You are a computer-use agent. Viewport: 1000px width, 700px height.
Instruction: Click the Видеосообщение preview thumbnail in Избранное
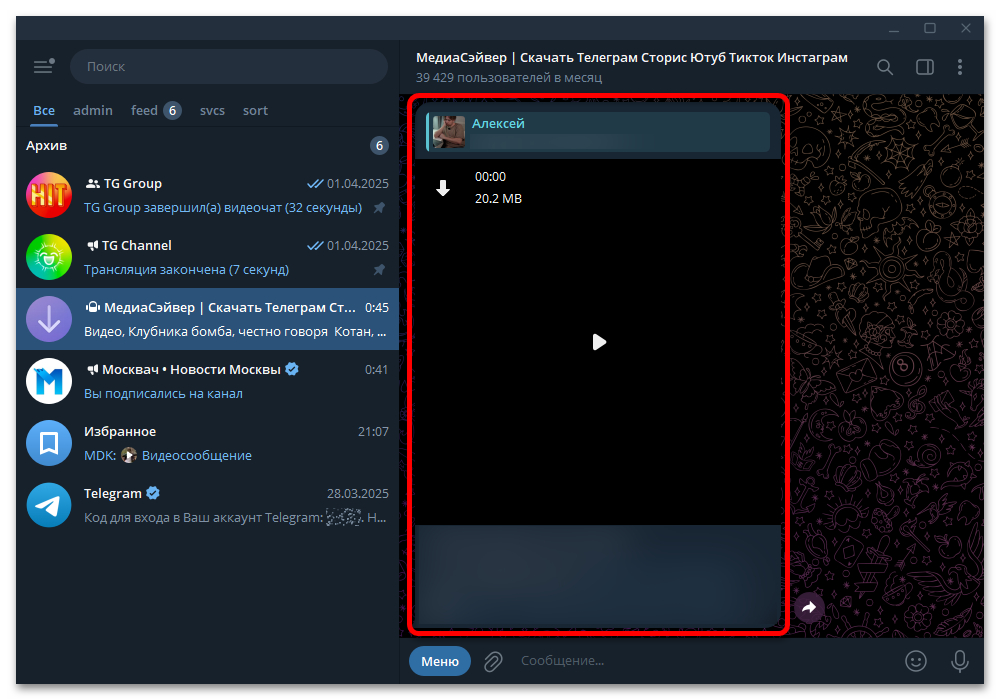(129, 455)
